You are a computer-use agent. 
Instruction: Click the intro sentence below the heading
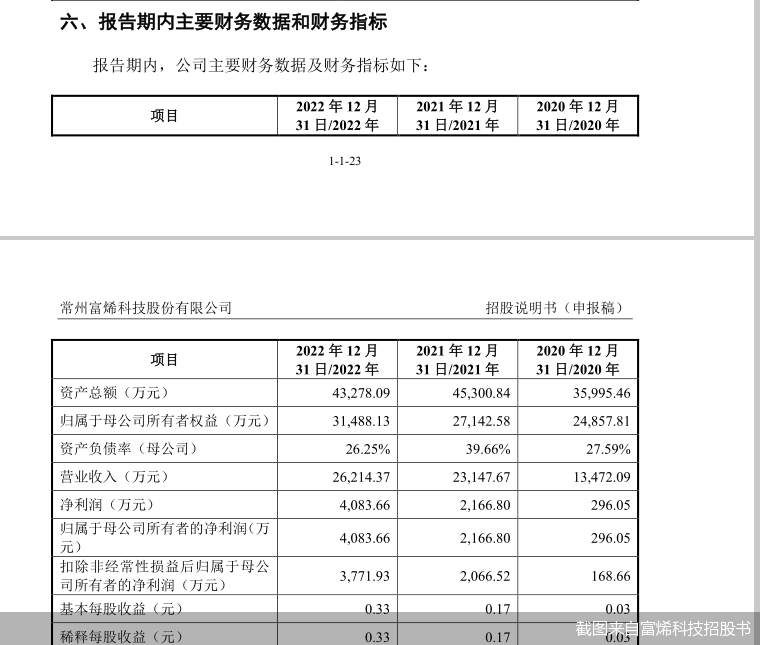coord(260,65)
